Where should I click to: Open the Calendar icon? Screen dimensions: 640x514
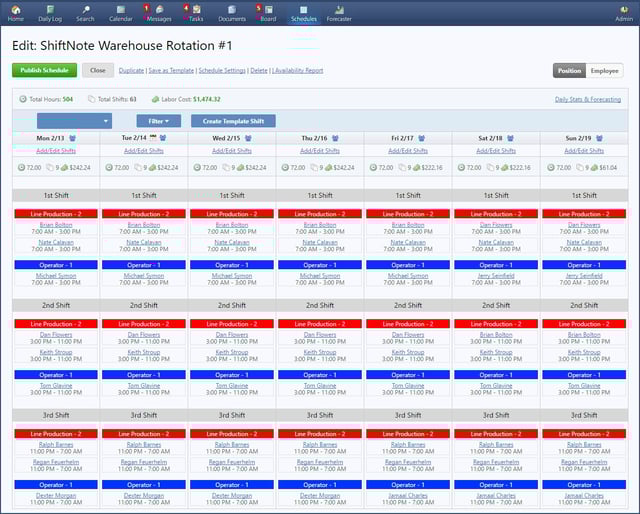[120, 10]
